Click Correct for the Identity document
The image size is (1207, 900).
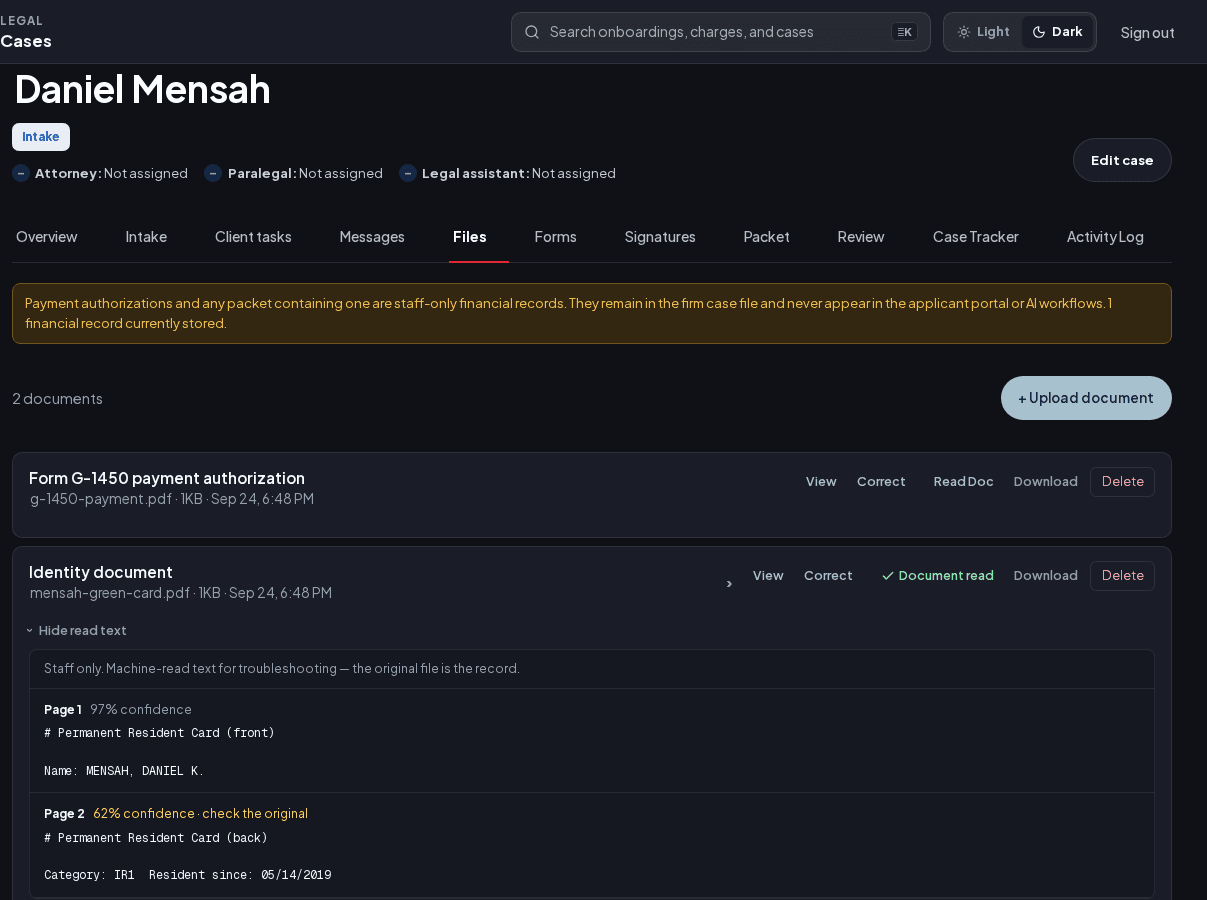tap(828, 576)
